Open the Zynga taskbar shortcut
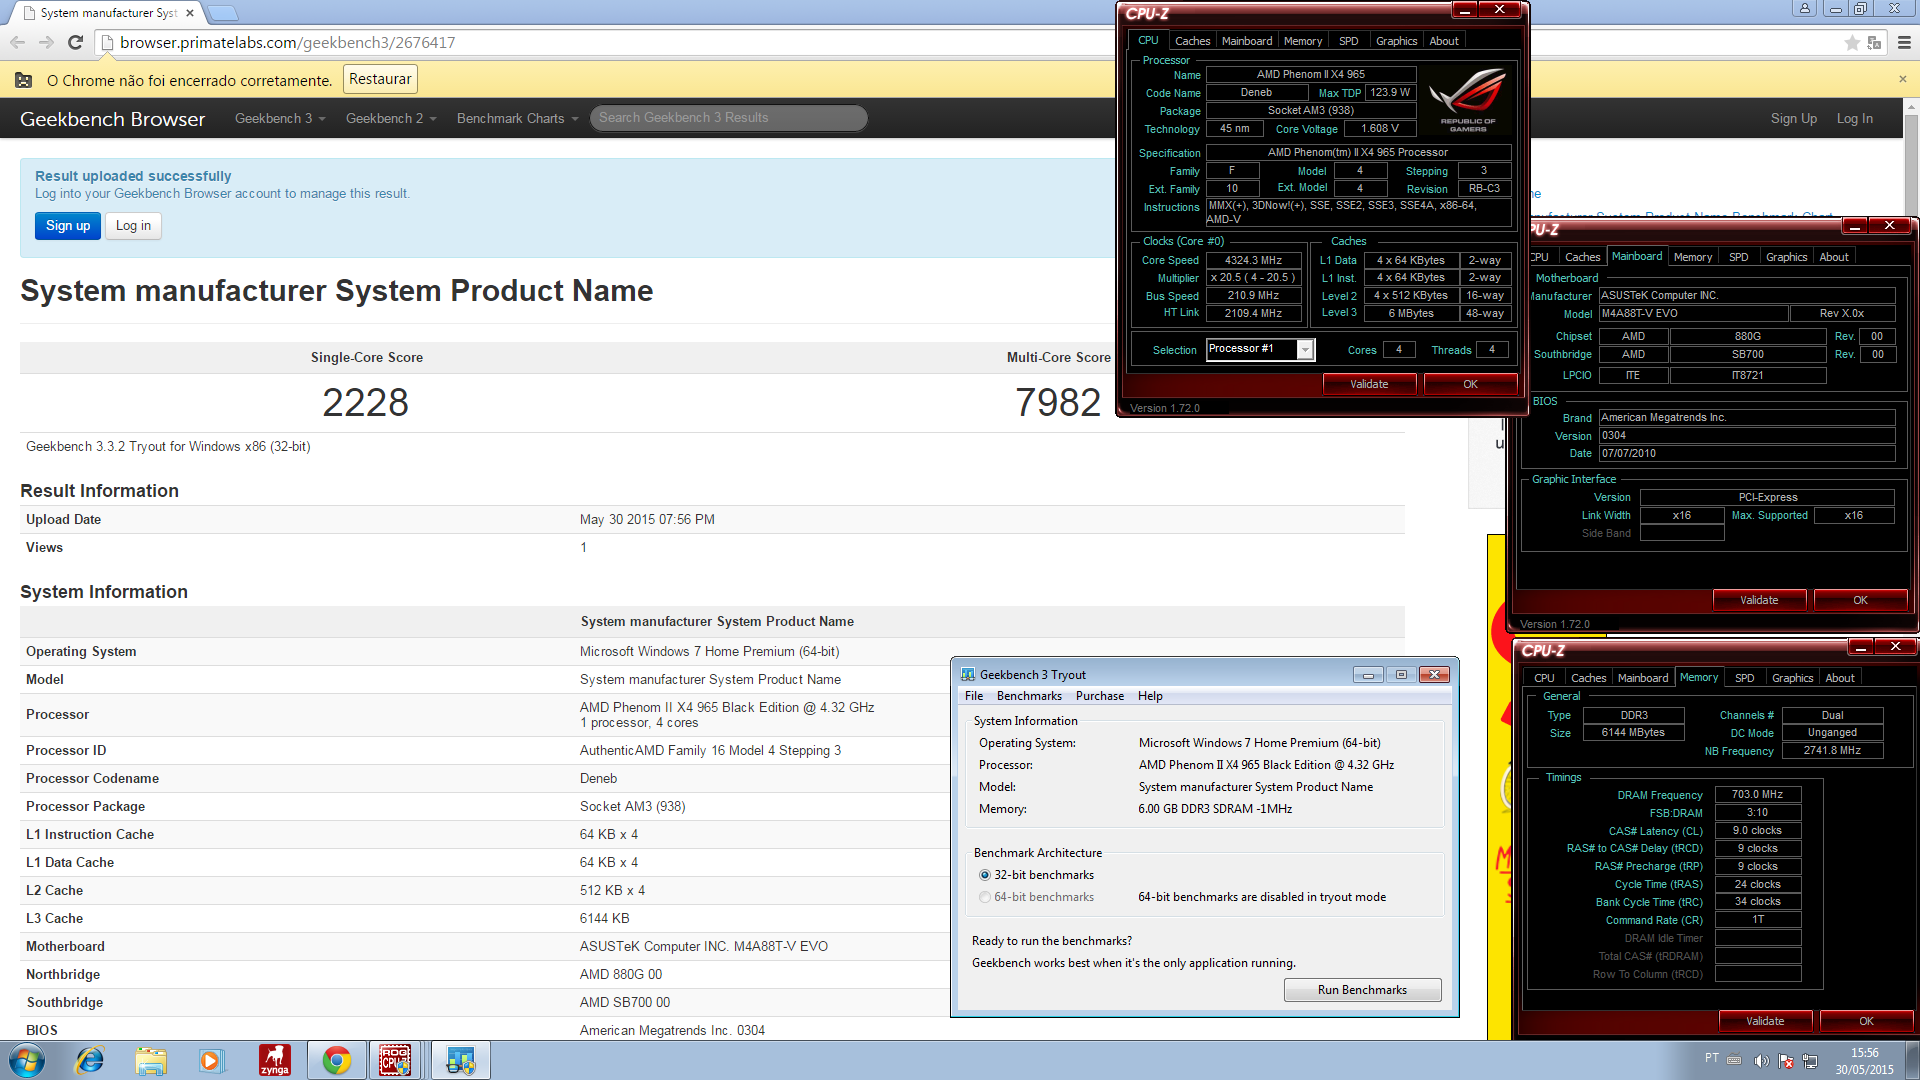 pyautogui.click(x=274, y=1060)
